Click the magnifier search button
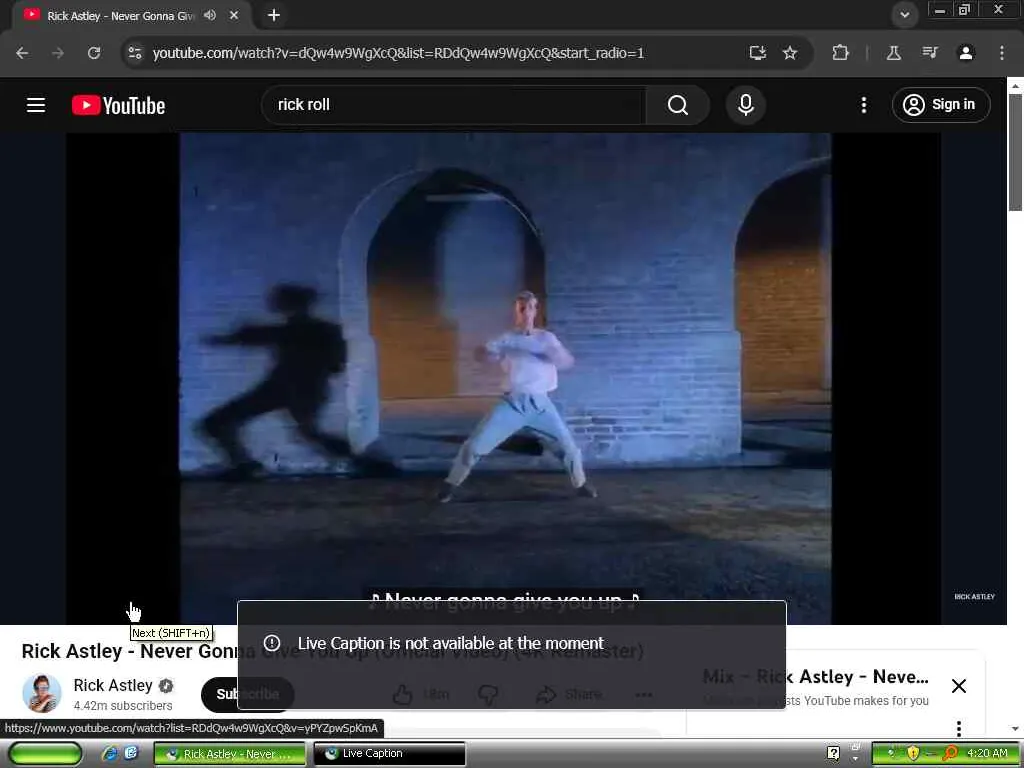Viewport: 1024px width, 768px height. point(678,104)
